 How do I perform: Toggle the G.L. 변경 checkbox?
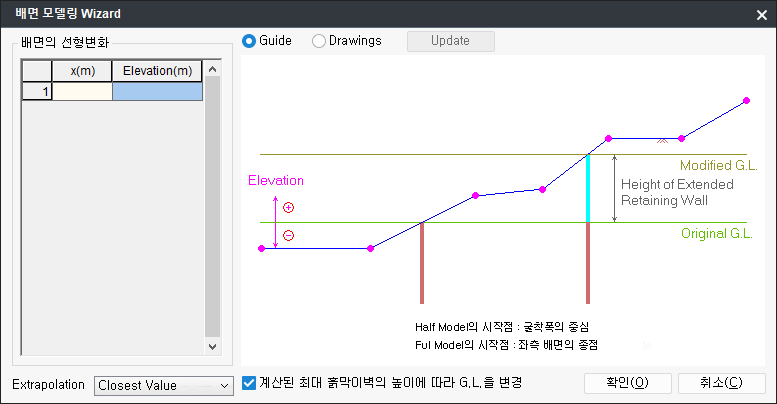coord(250,382)
